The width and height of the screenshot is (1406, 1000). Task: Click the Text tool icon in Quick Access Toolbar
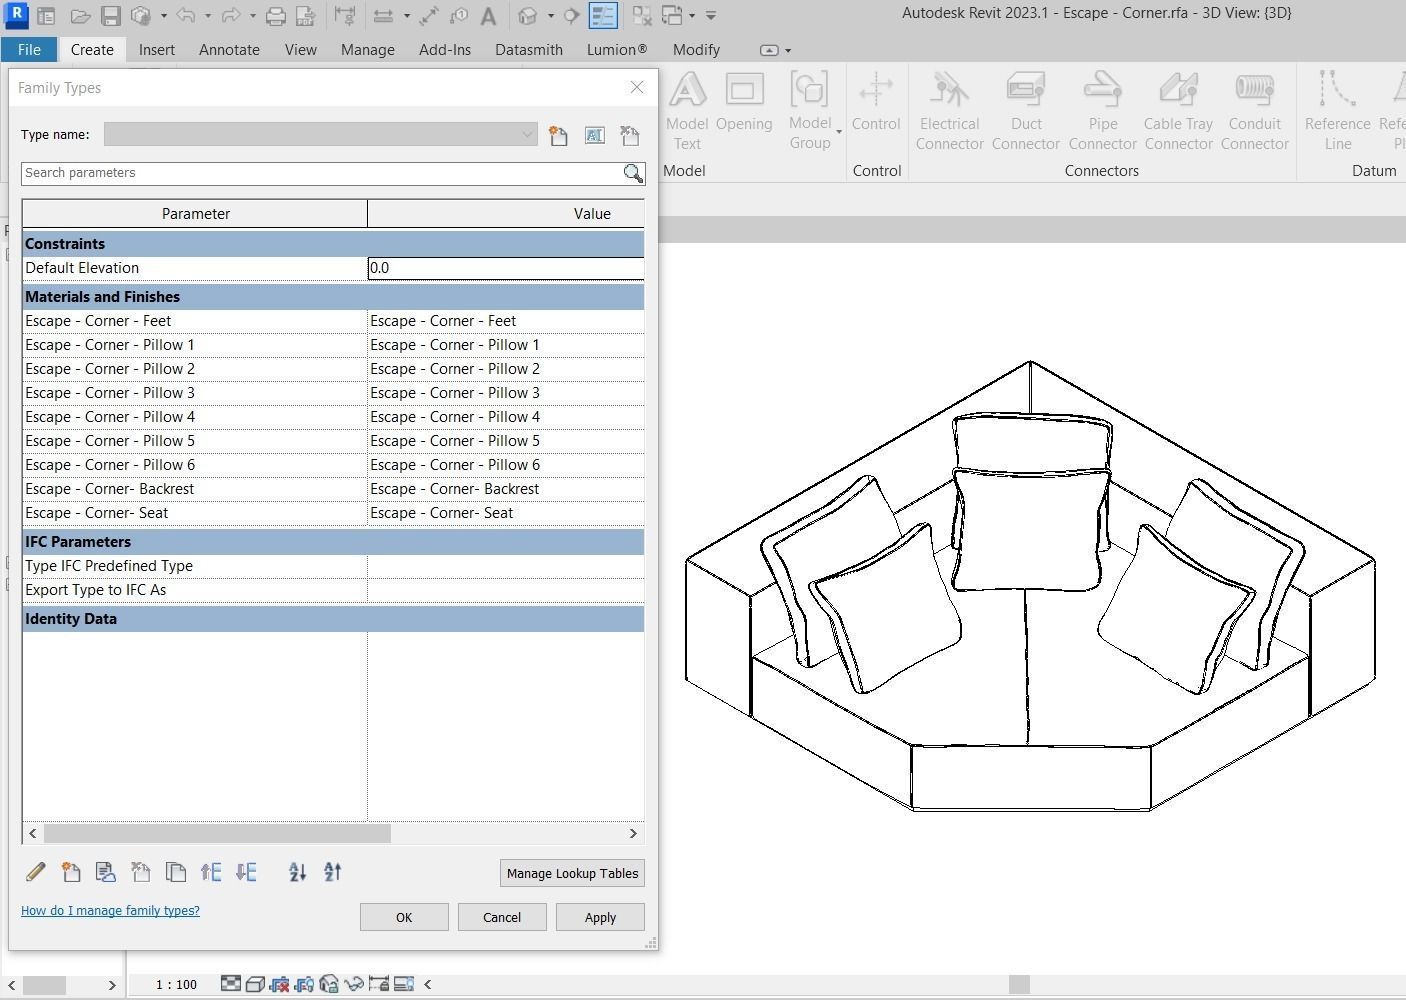click(x=488, y=16)
